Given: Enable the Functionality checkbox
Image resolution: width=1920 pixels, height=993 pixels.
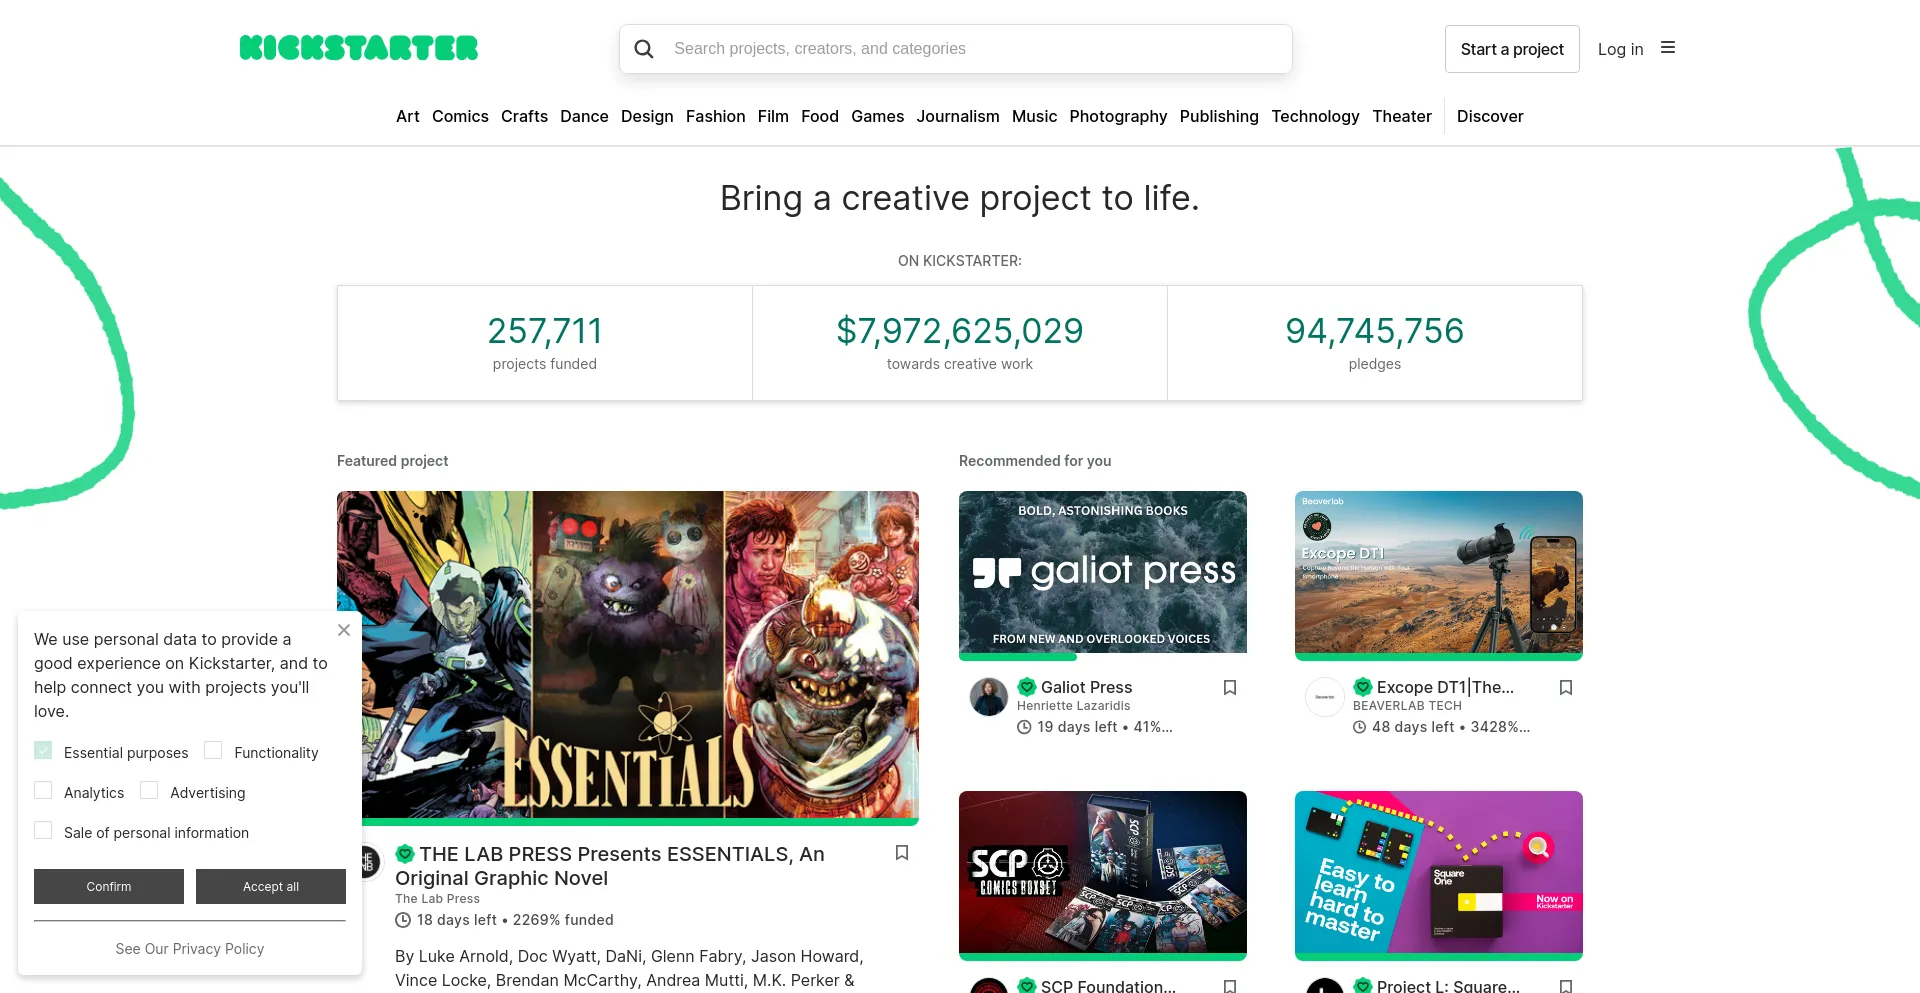Looking at the screenshot, I should pos(213,750).
